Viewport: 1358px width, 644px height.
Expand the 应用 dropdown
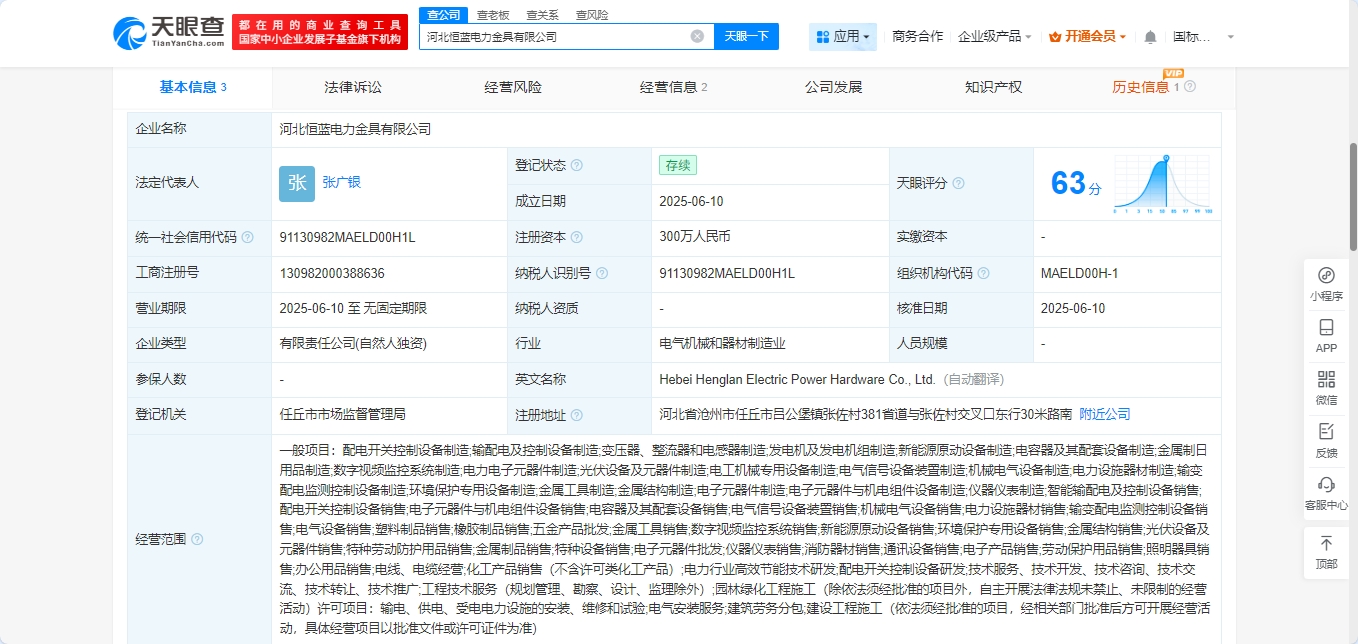tap(843, 37)
